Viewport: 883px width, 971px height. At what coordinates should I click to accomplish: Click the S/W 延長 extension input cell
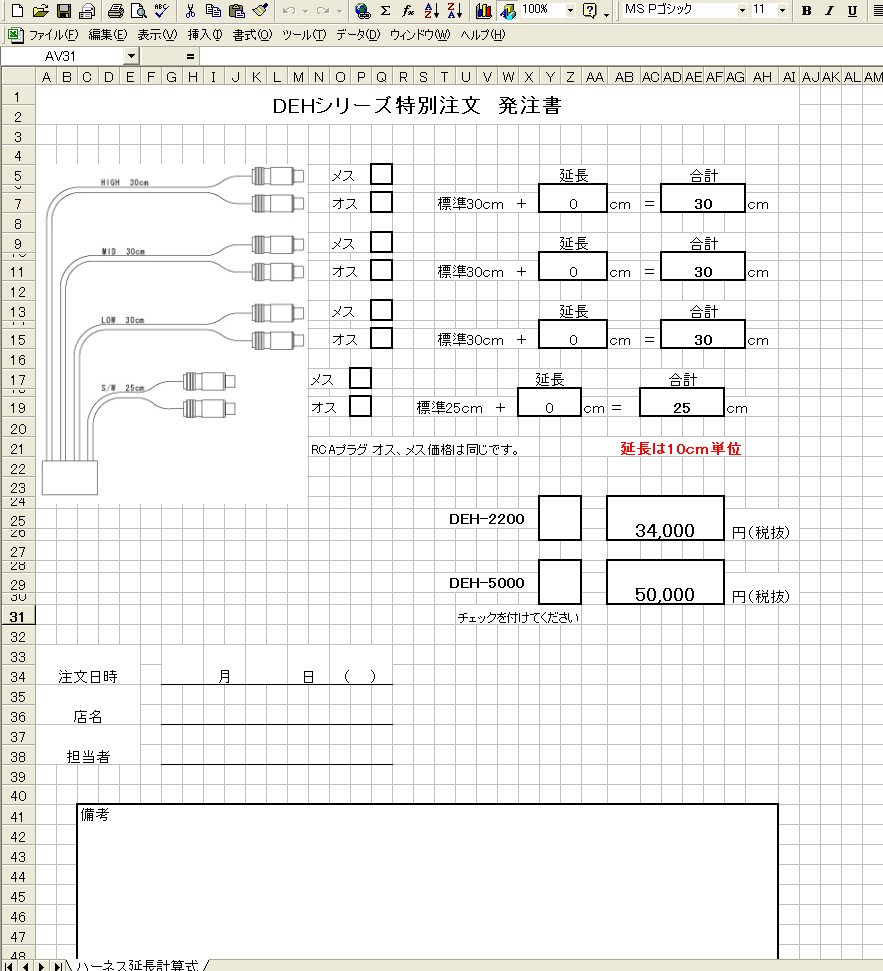point(549,403)
